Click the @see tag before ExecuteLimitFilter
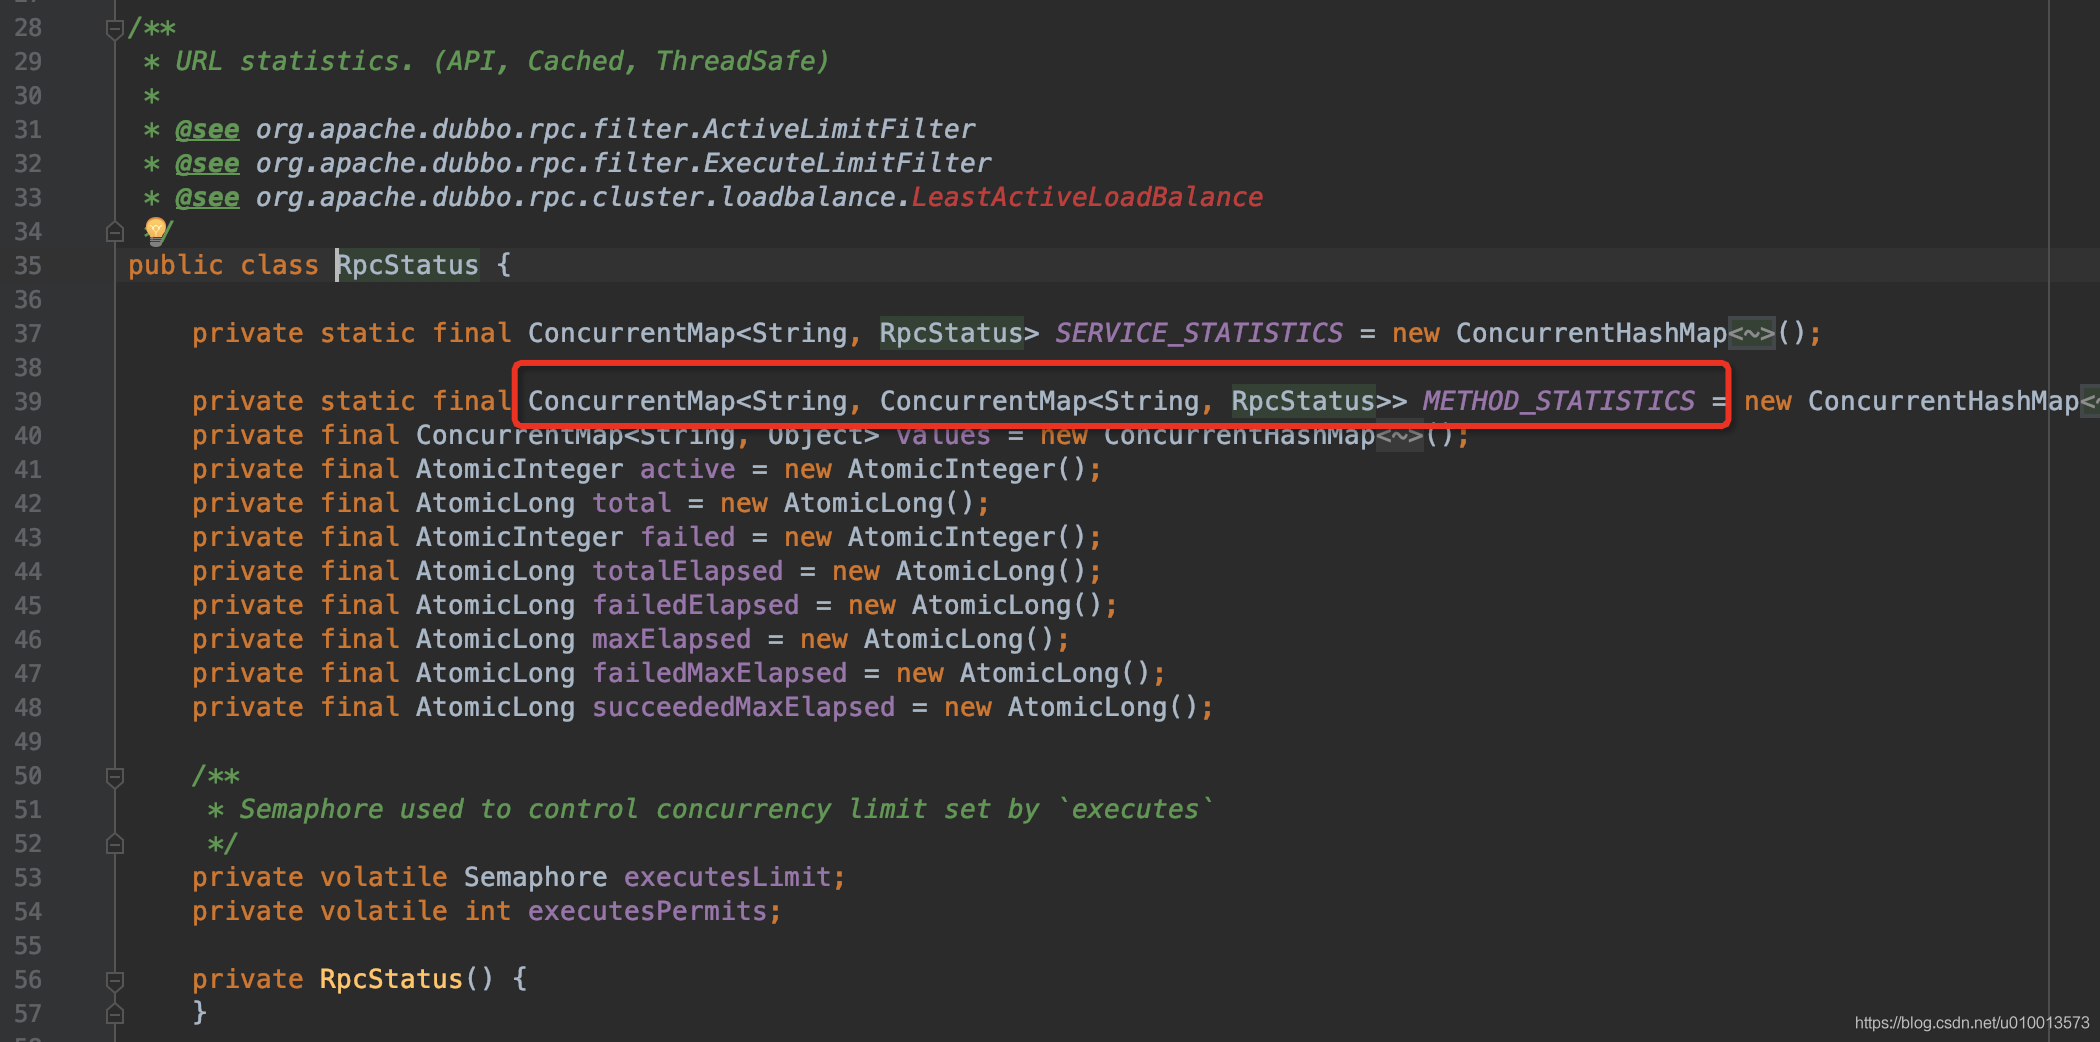This screenshot has height=1042, width=2100. click(x=207, y=164)
